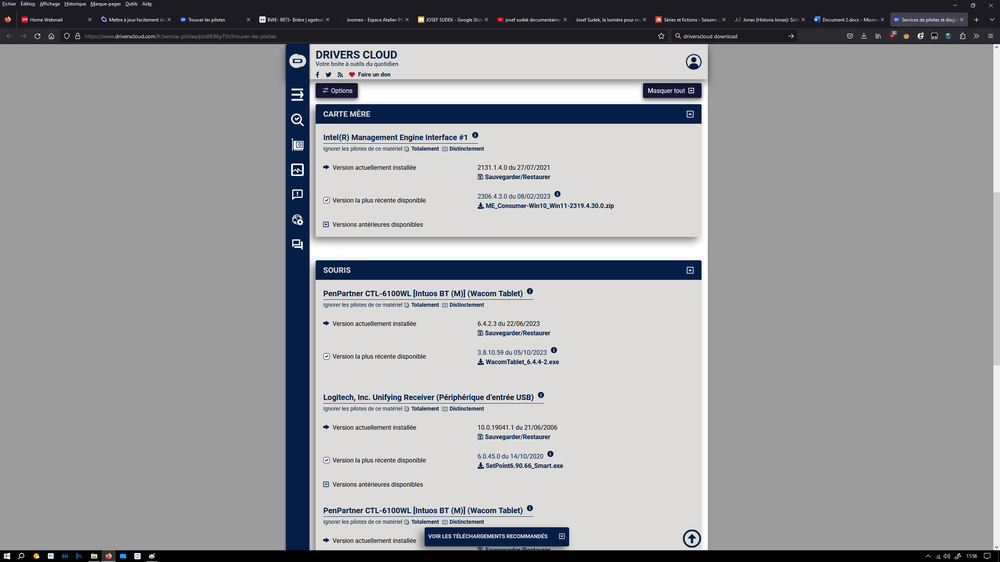
Task: Click the sidebar detection magnifier icon
Action: tap(297, 120)
